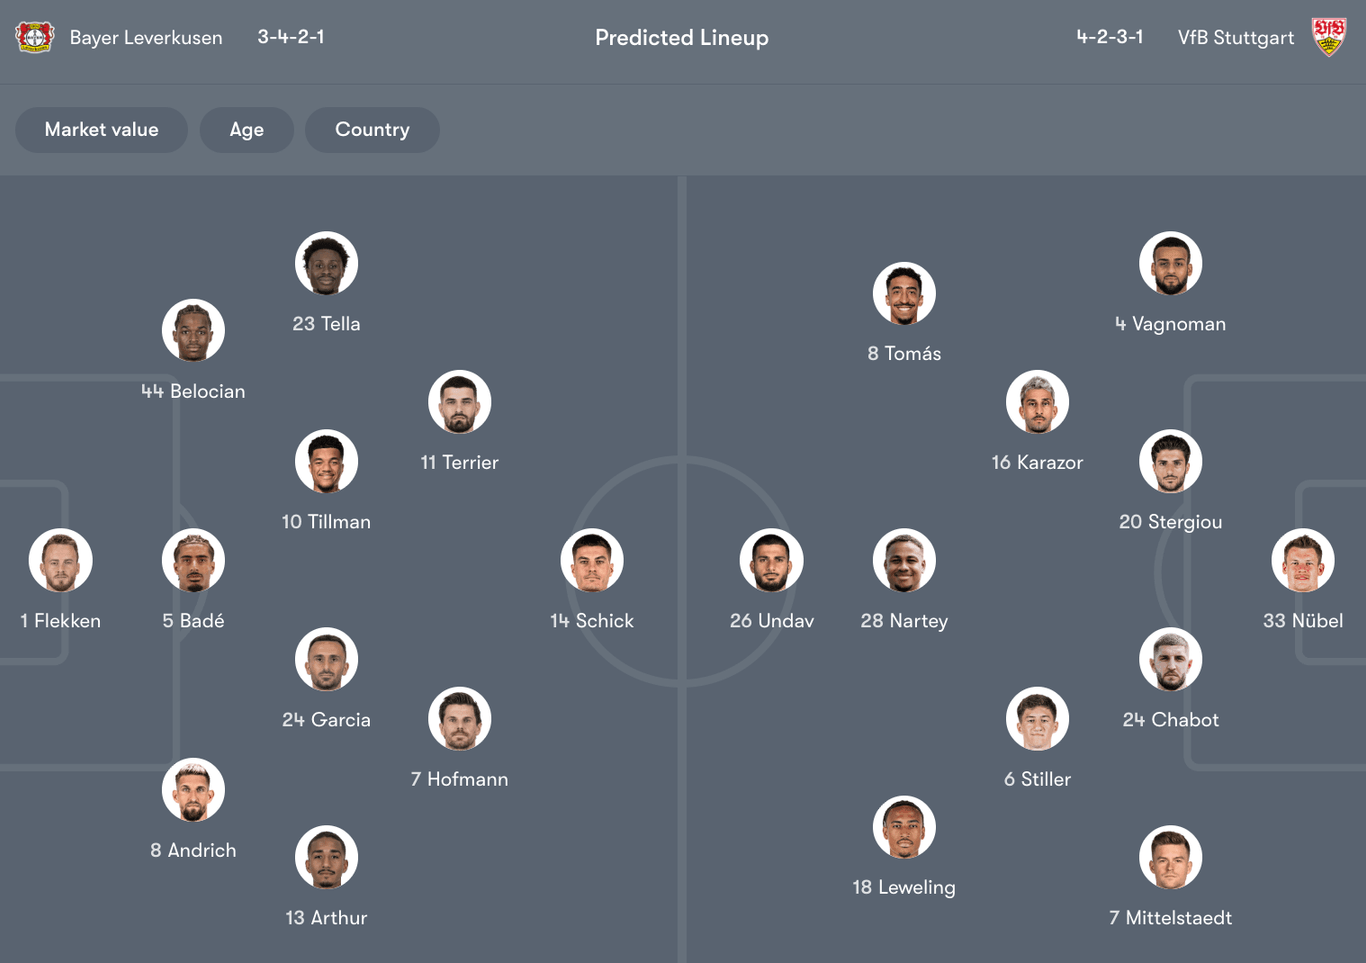Click Stiller's player photo
Screen dimensions: 1366x963
pos(1037,718)
